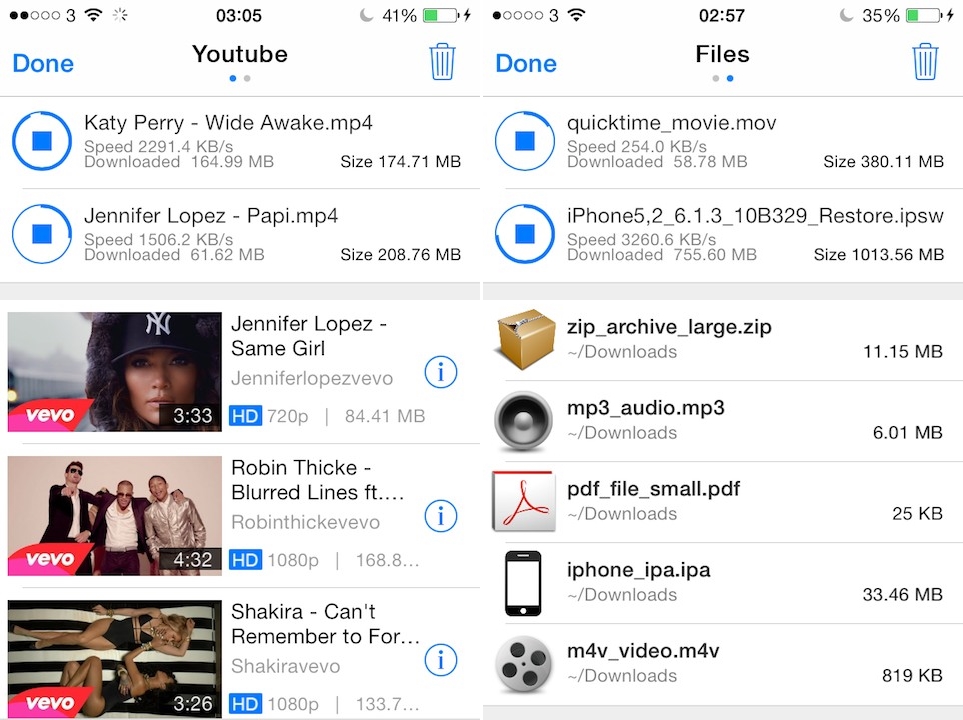The width and height of the screenshot is (963, 720).
Task: Tap the iPhone5,2_6.1.3_10B329_Restore.ipsw title
Action: coord(755,216)
